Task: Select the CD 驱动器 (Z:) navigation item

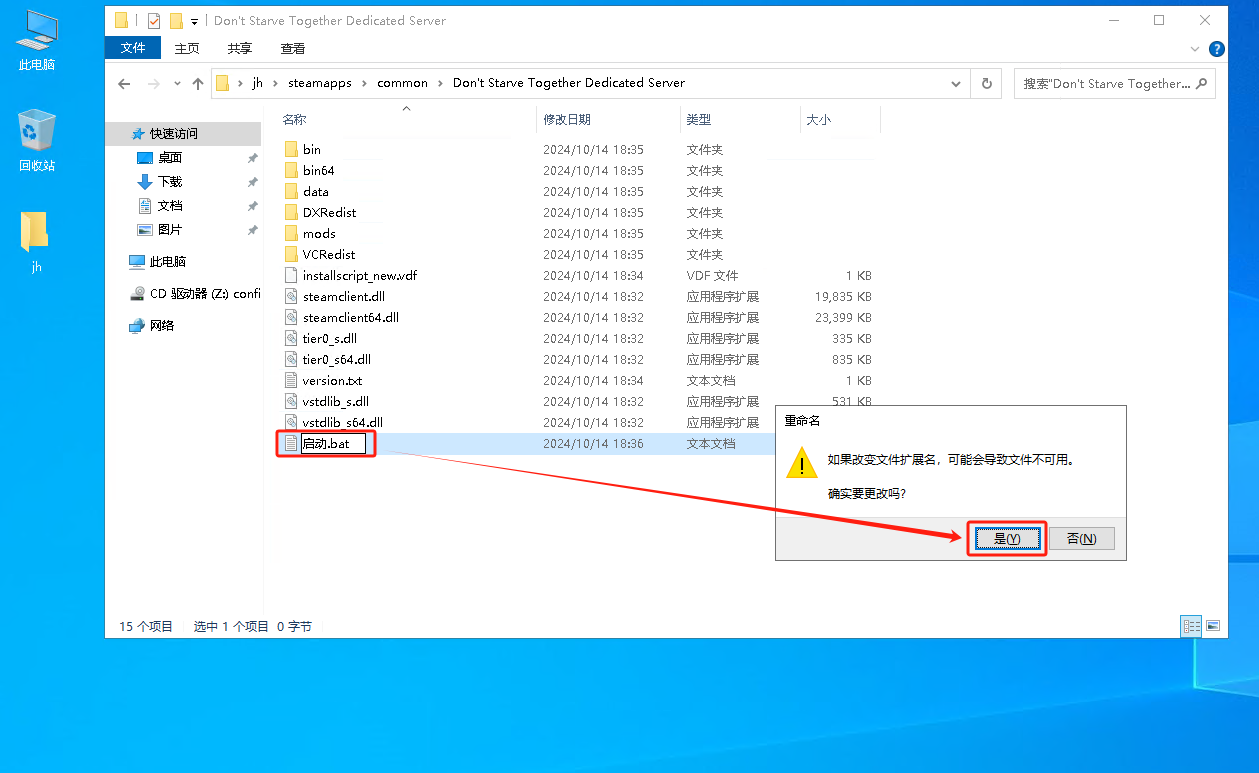Action: tap(195, 293)
